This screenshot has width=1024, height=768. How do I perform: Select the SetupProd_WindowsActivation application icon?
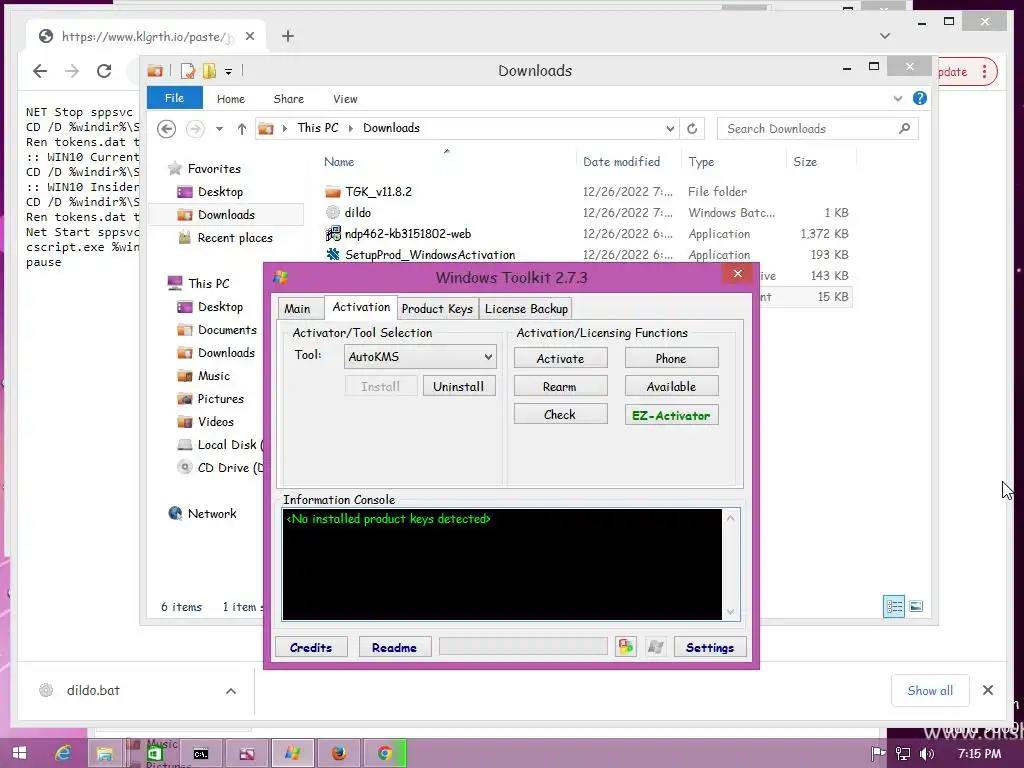click(333, 254)
